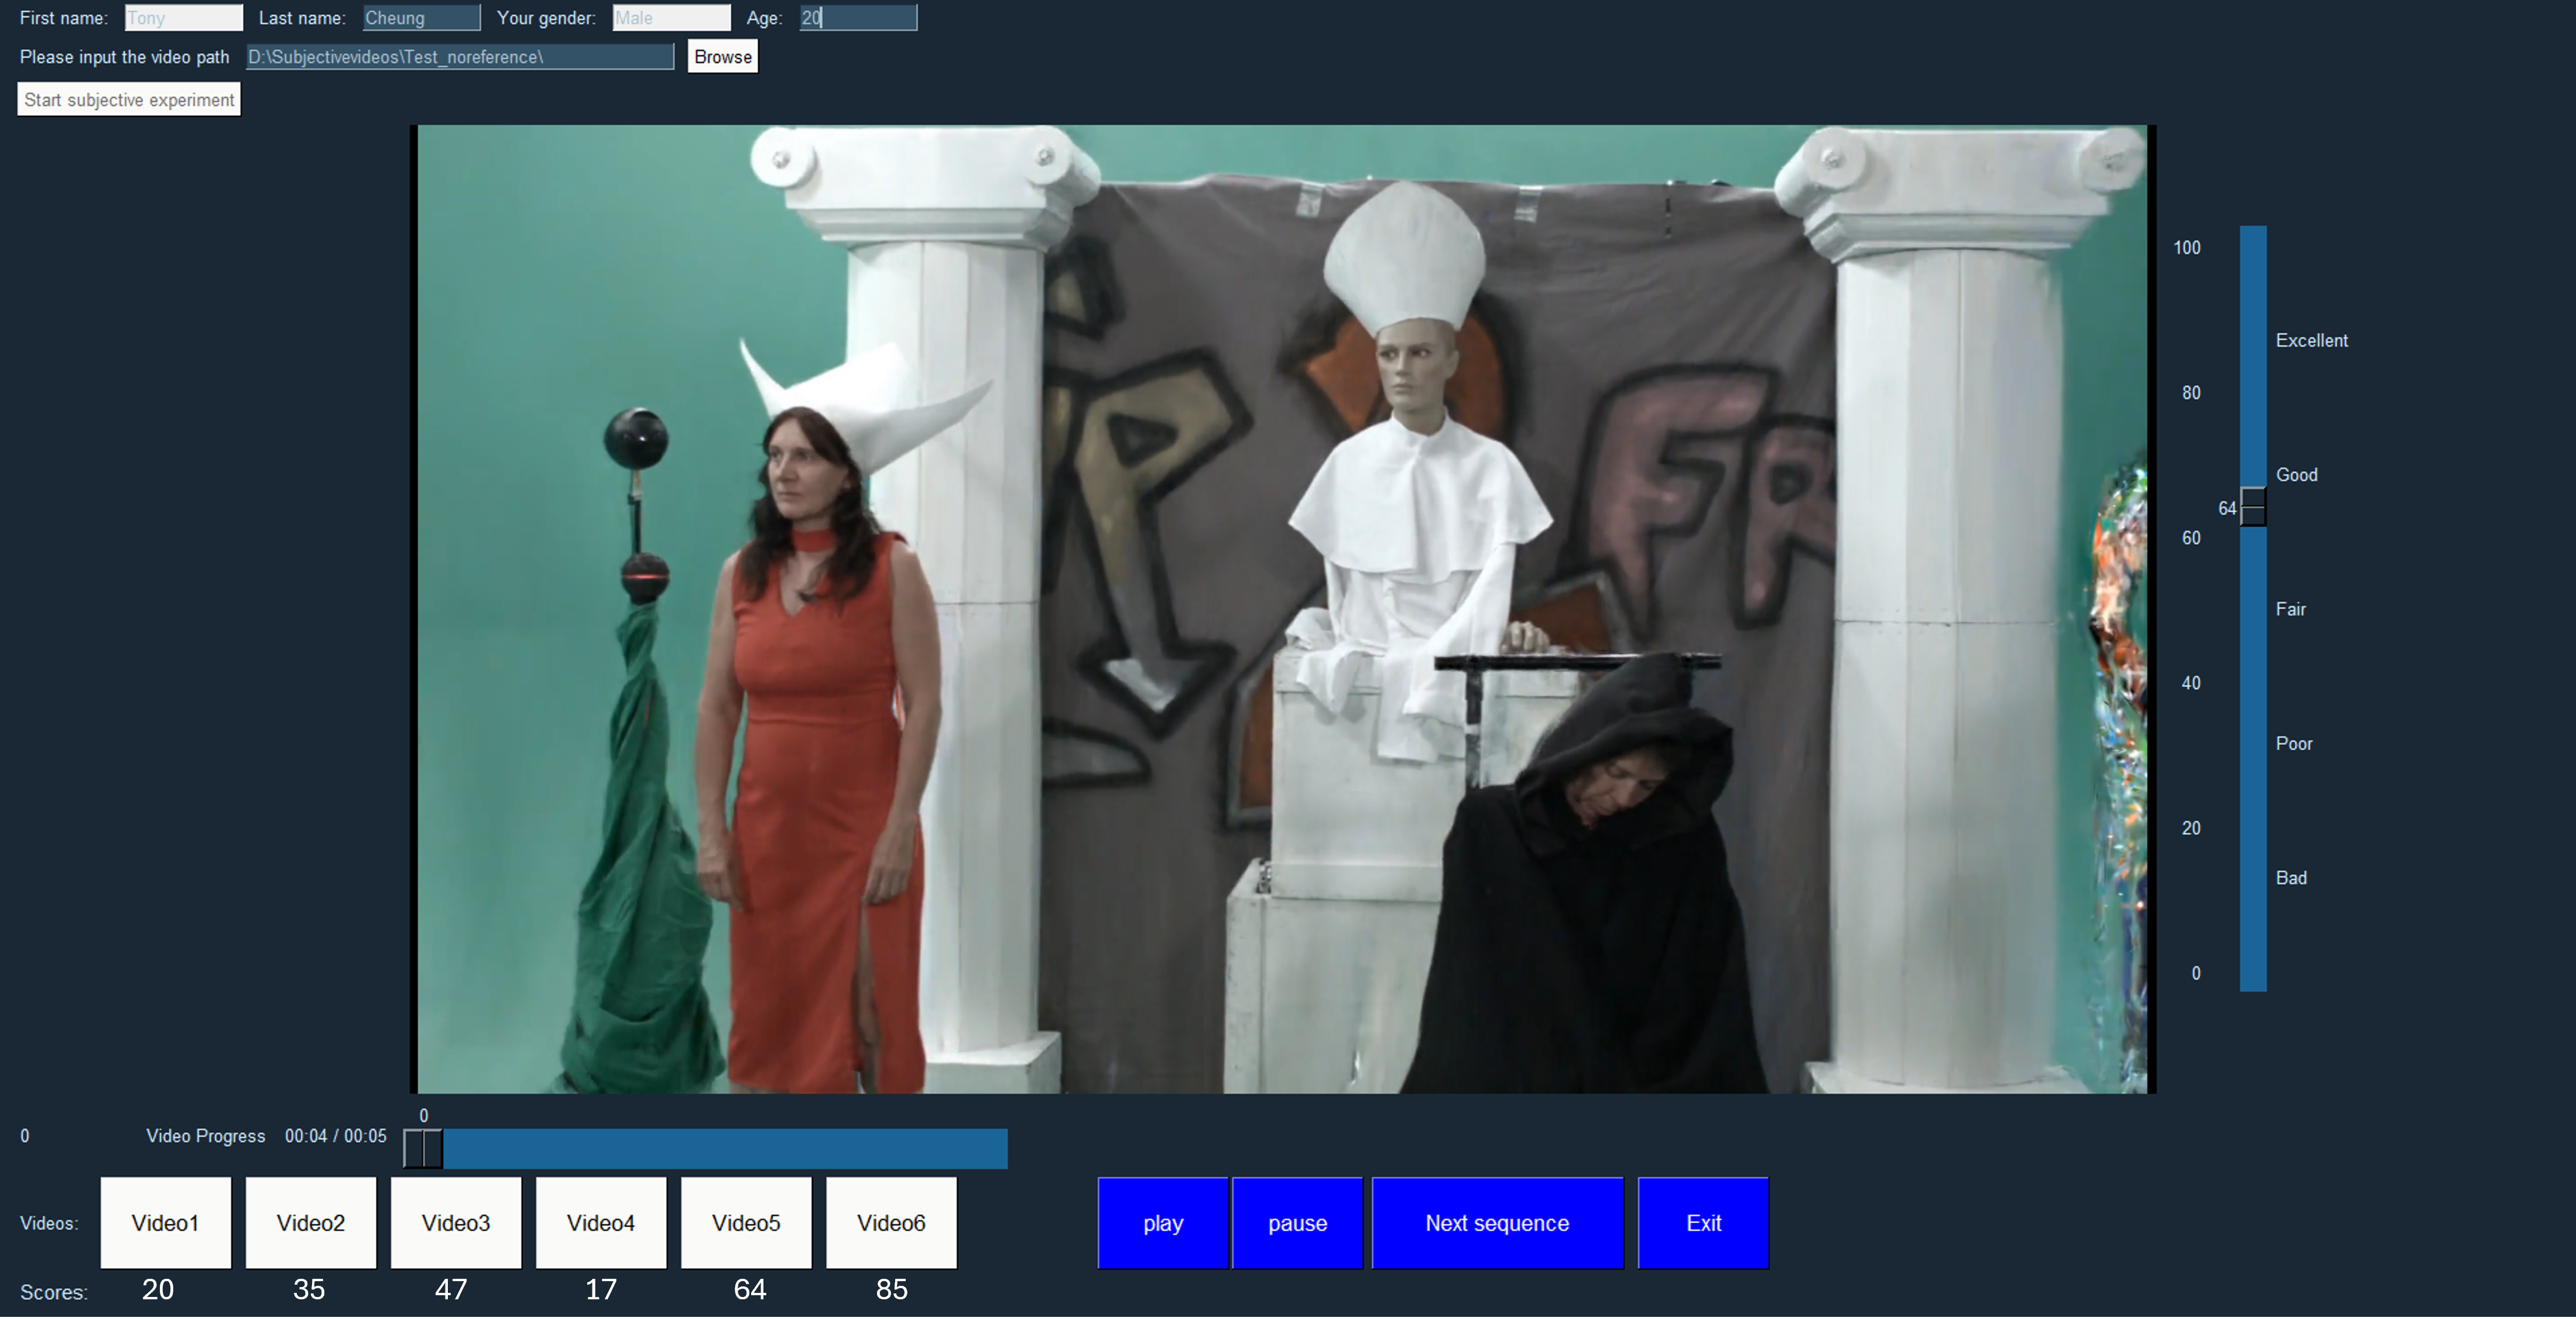Click the video preview frame
Image resolution: width=2576 pixels, height=1328 pixels.
coord(1282,608)
